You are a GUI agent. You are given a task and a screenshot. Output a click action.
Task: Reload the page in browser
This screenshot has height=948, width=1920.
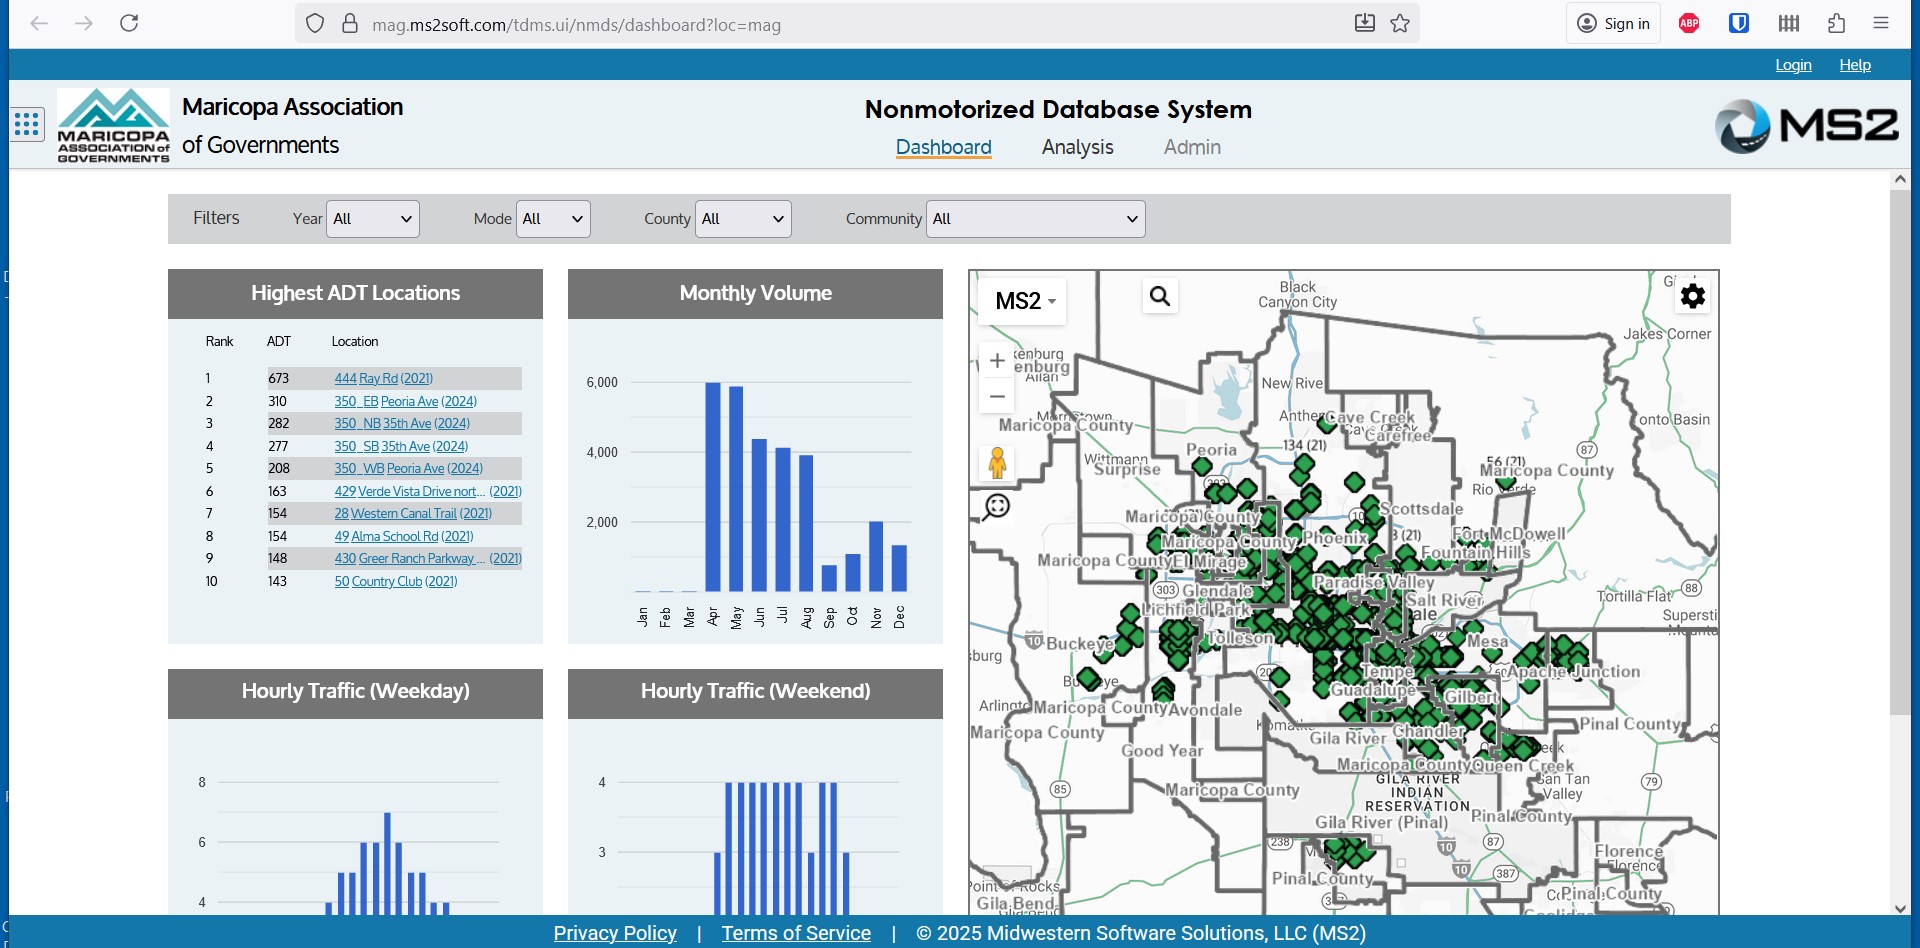tap(129, 23)
